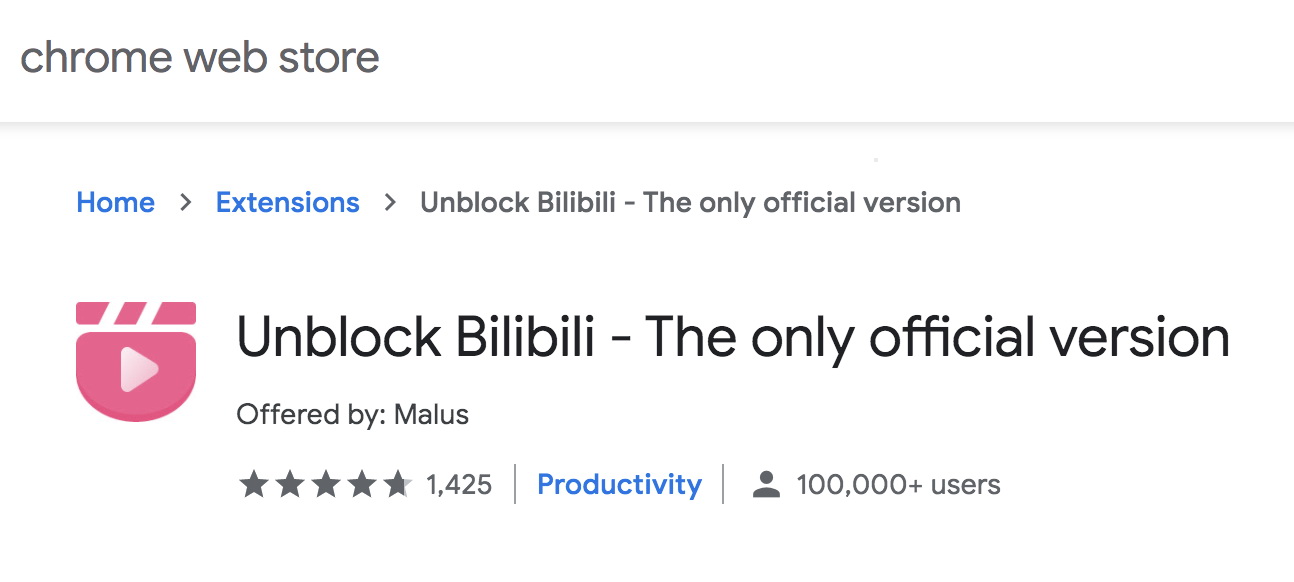Viewport: 1294px width, 582px height.
Task: Open the Home breadcrumb link
Action: click(115, 203)
